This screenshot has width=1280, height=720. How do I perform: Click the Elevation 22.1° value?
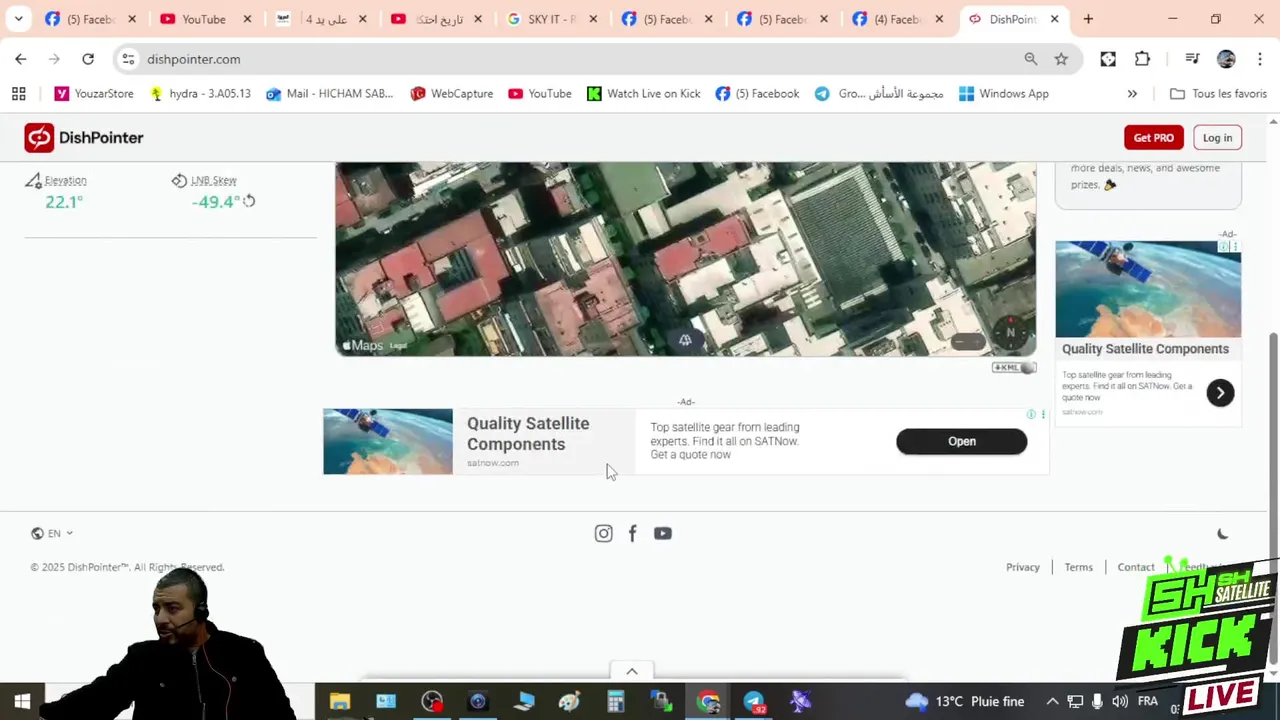click(64, 202)
